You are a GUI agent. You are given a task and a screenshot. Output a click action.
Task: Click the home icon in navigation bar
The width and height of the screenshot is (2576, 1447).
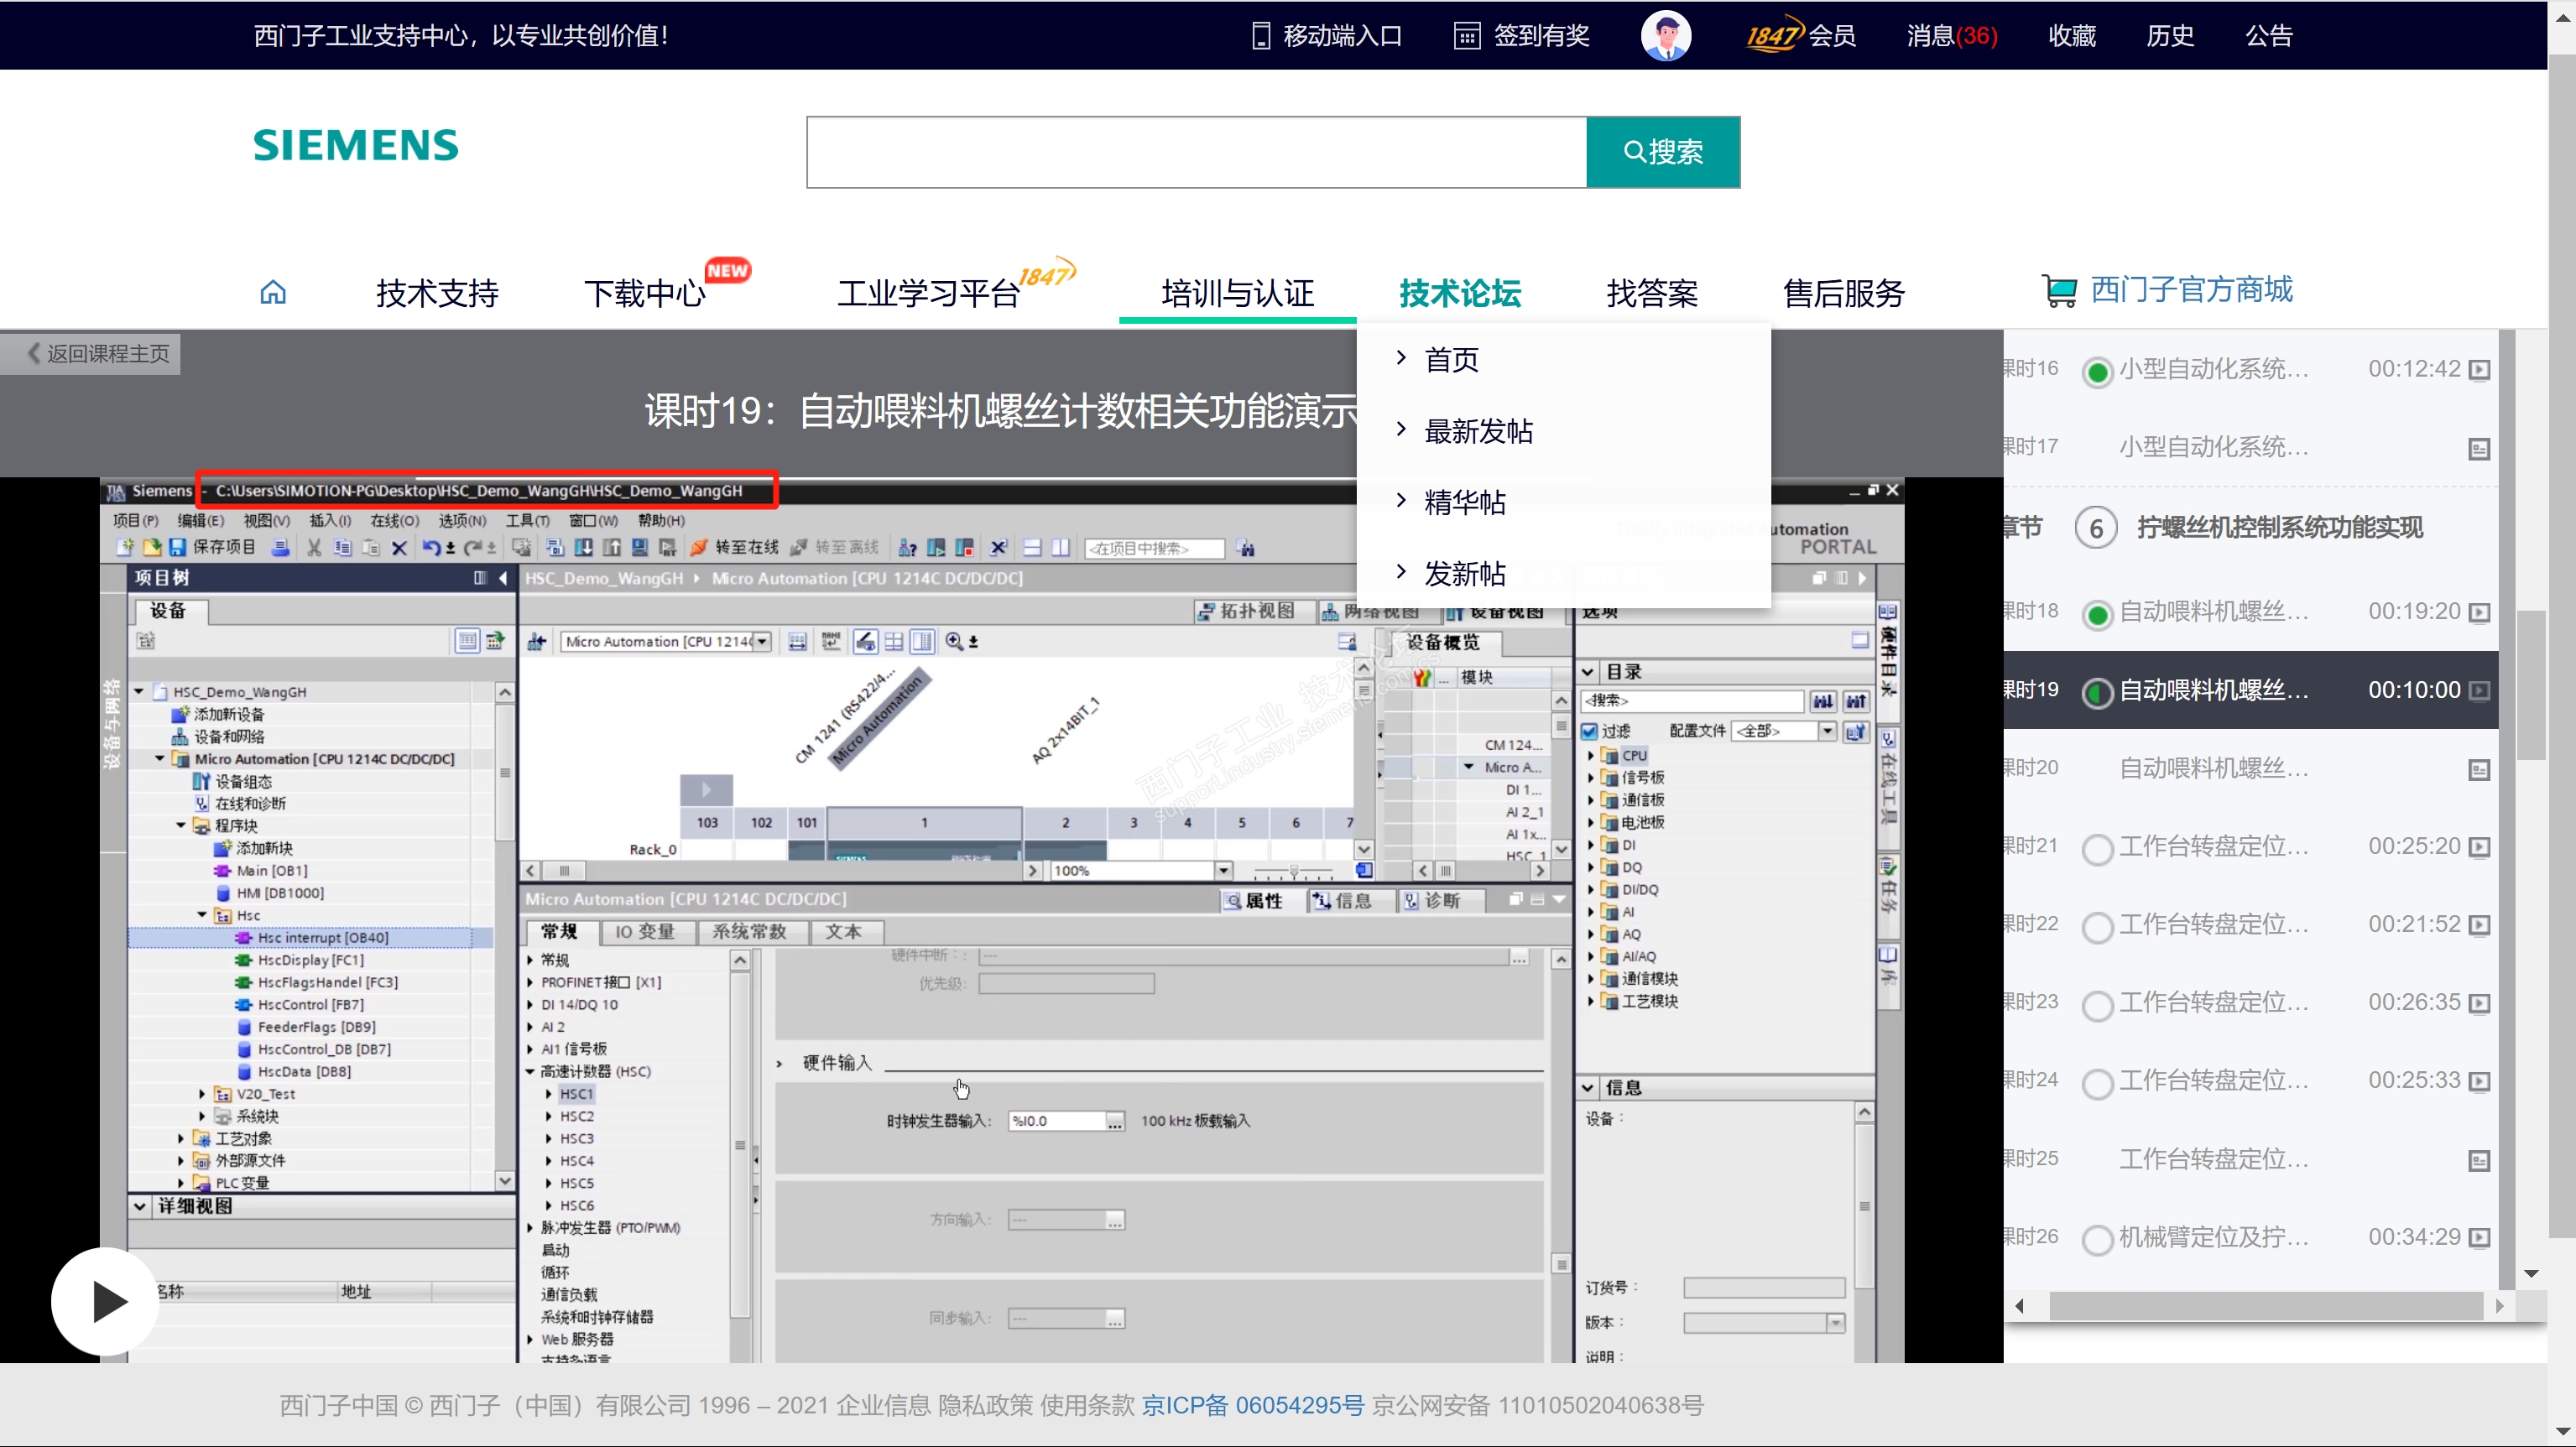coord(273,292)
